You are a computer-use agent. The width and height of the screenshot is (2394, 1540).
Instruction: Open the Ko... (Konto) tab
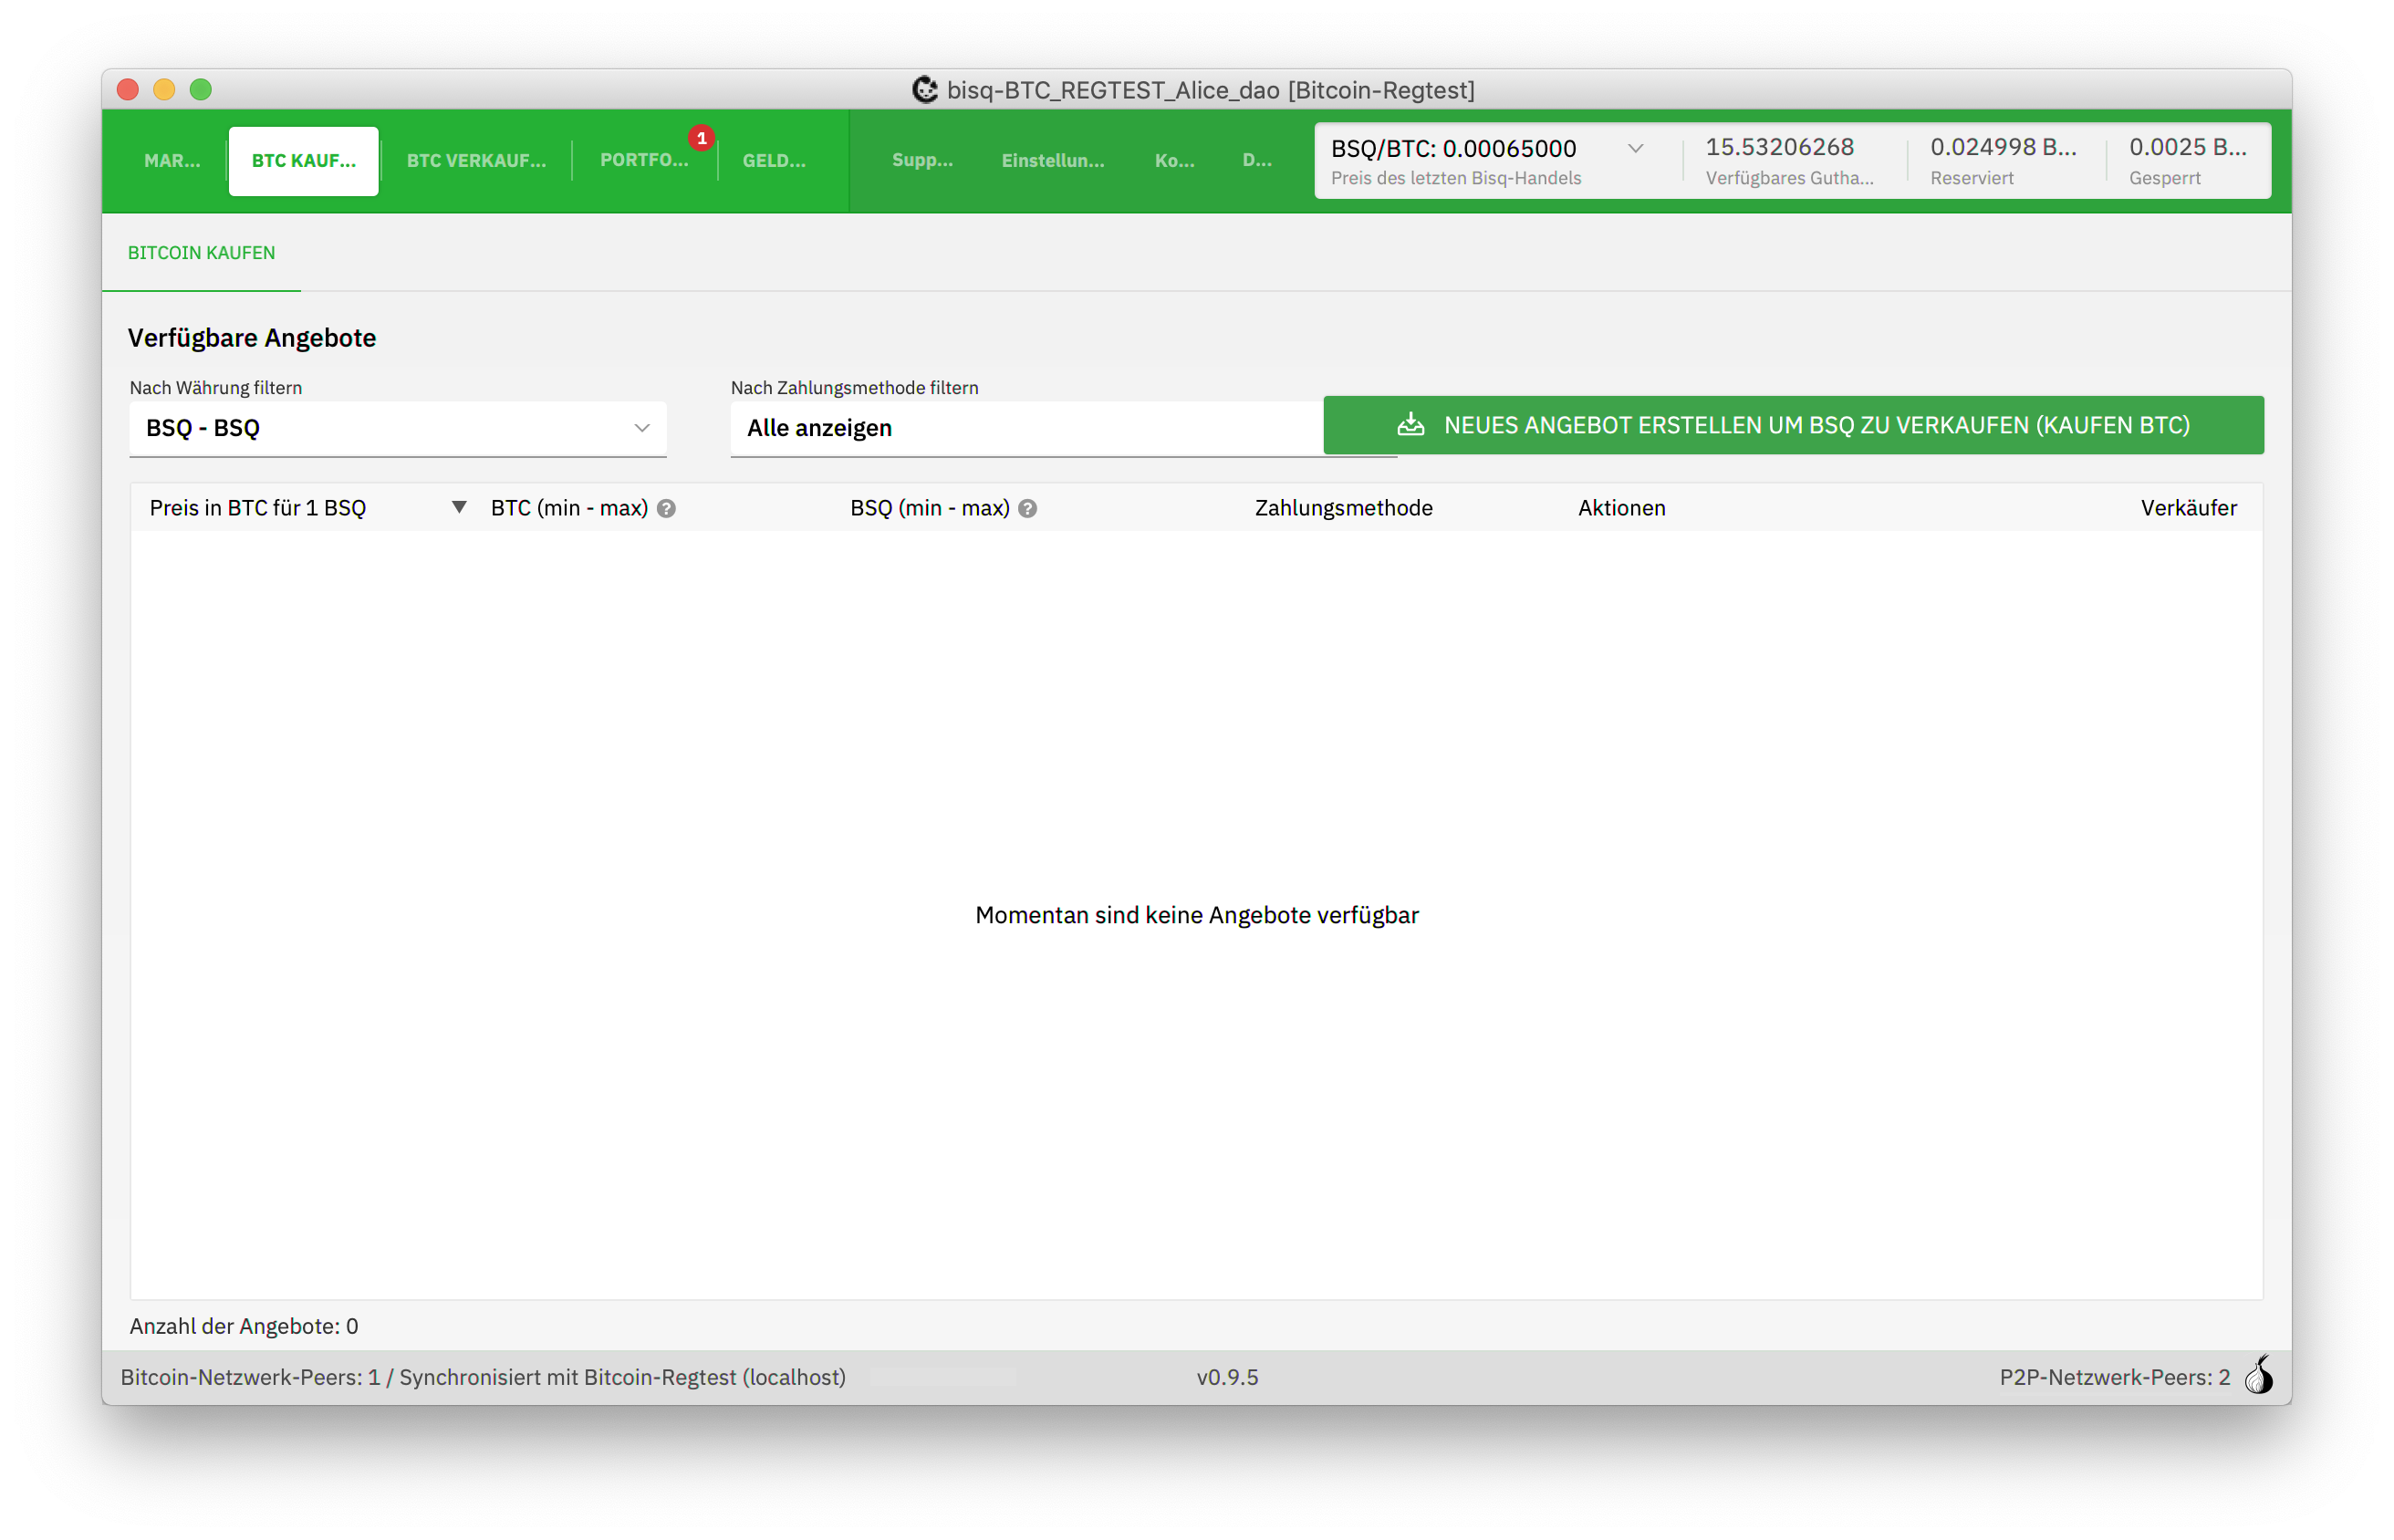point(1174,160)
